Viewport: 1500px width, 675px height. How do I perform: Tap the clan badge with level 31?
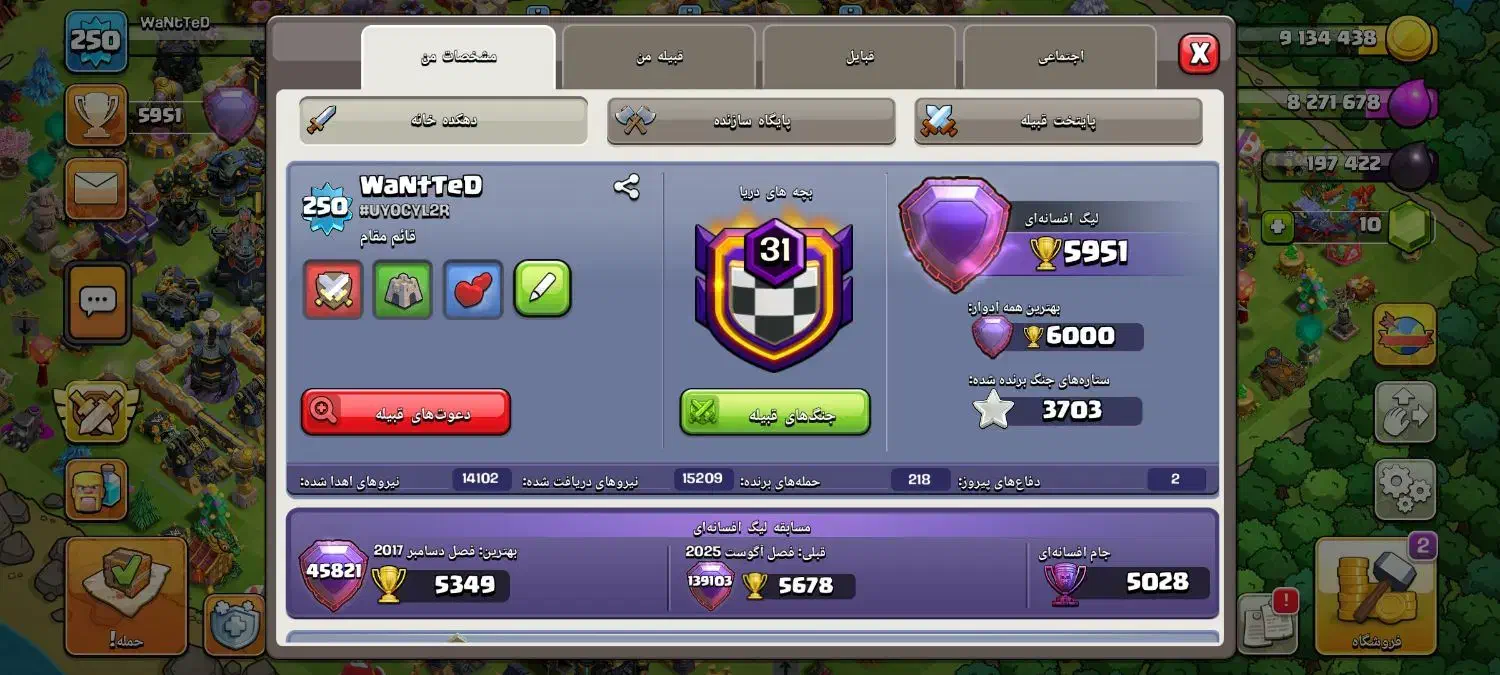pos(775,294)
